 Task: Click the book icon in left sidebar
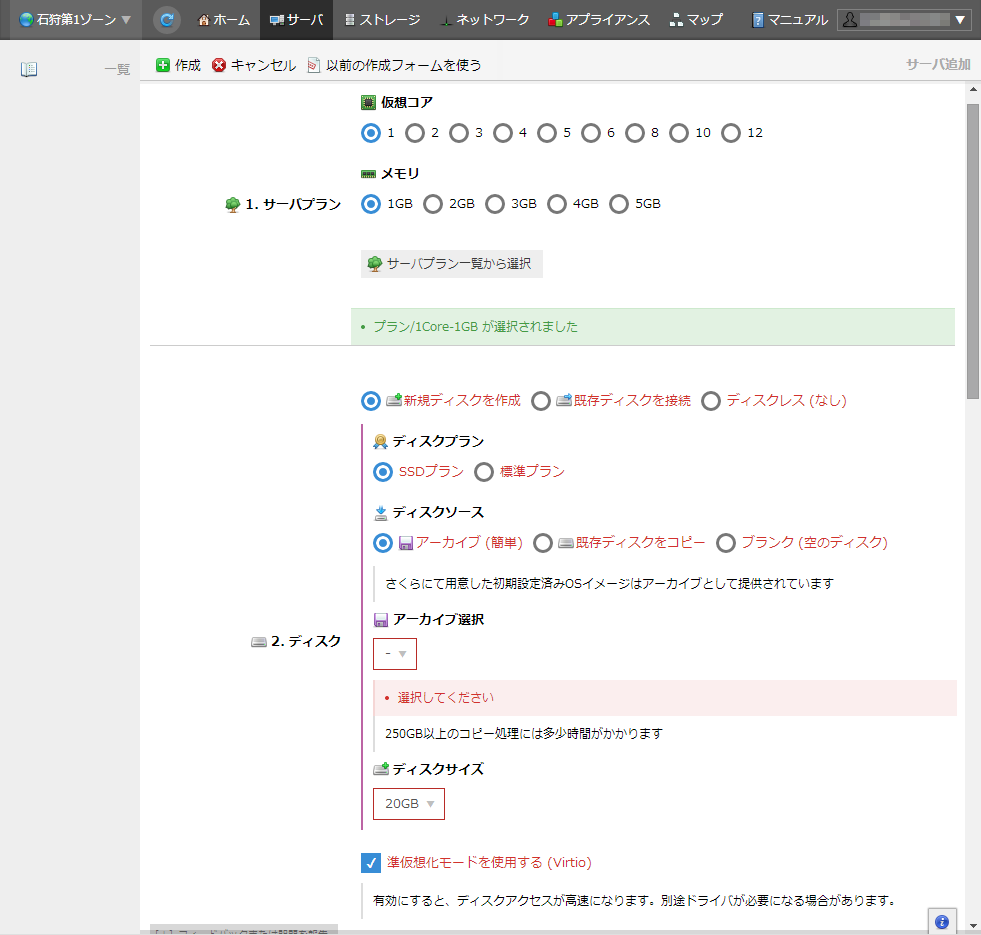coord(29,69)
